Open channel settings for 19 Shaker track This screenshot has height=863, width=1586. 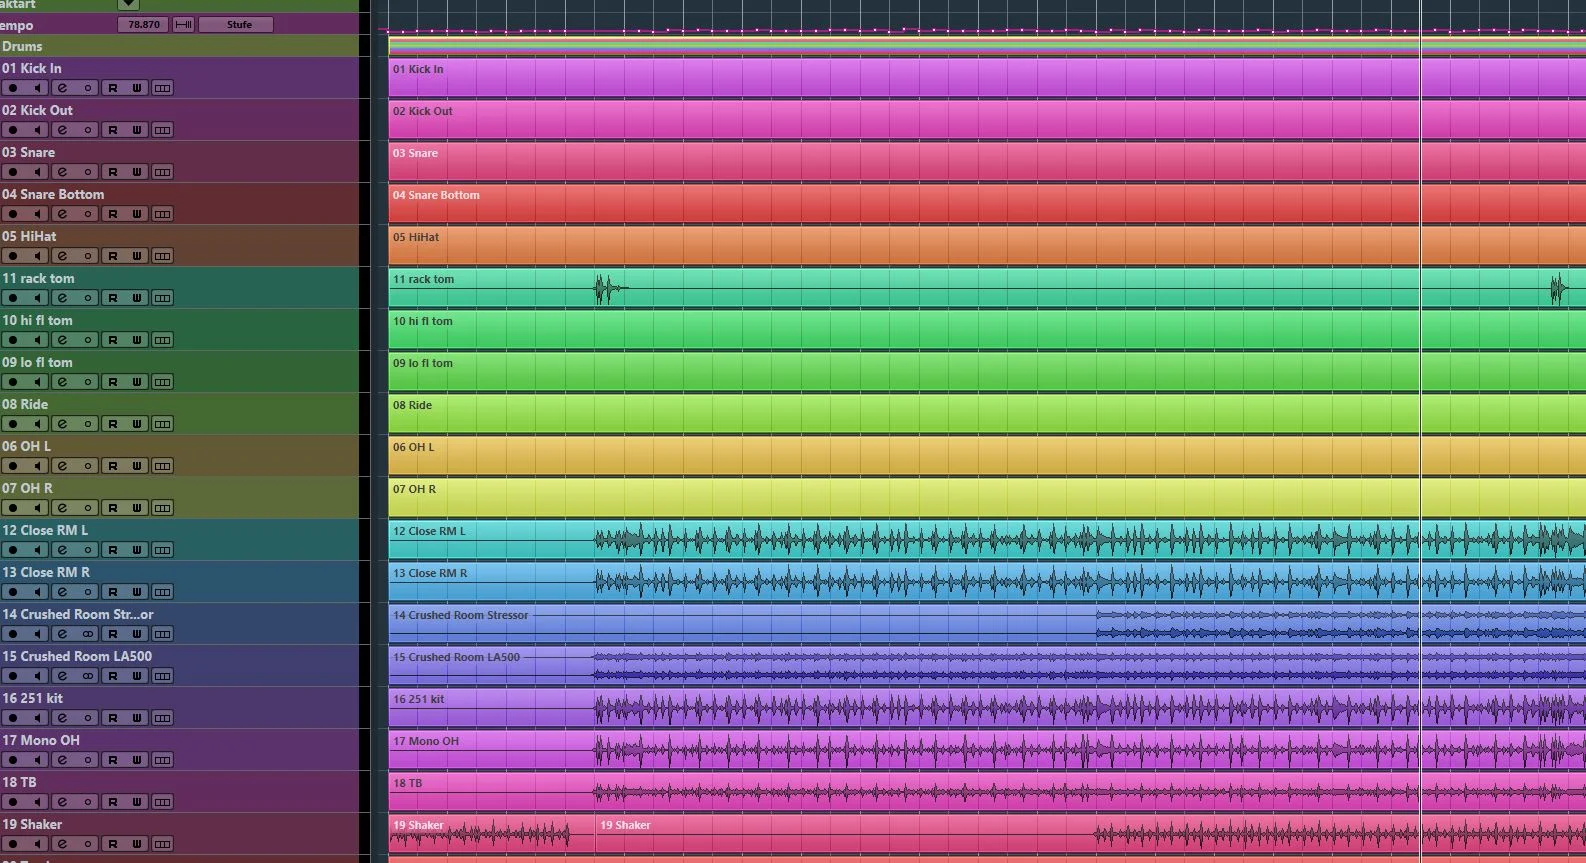point(63,844)
